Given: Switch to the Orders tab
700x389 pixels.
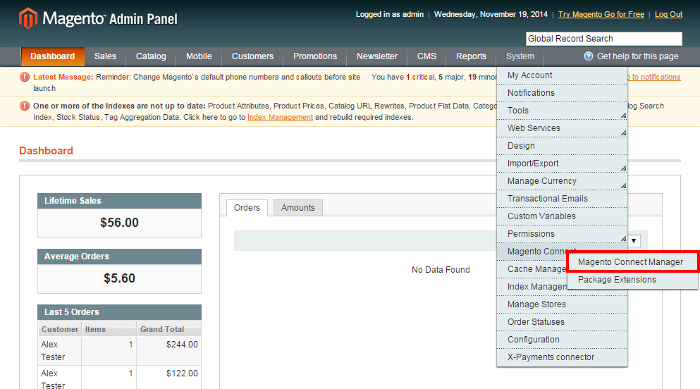Looking at the screenshot, I should coord(247,208).
